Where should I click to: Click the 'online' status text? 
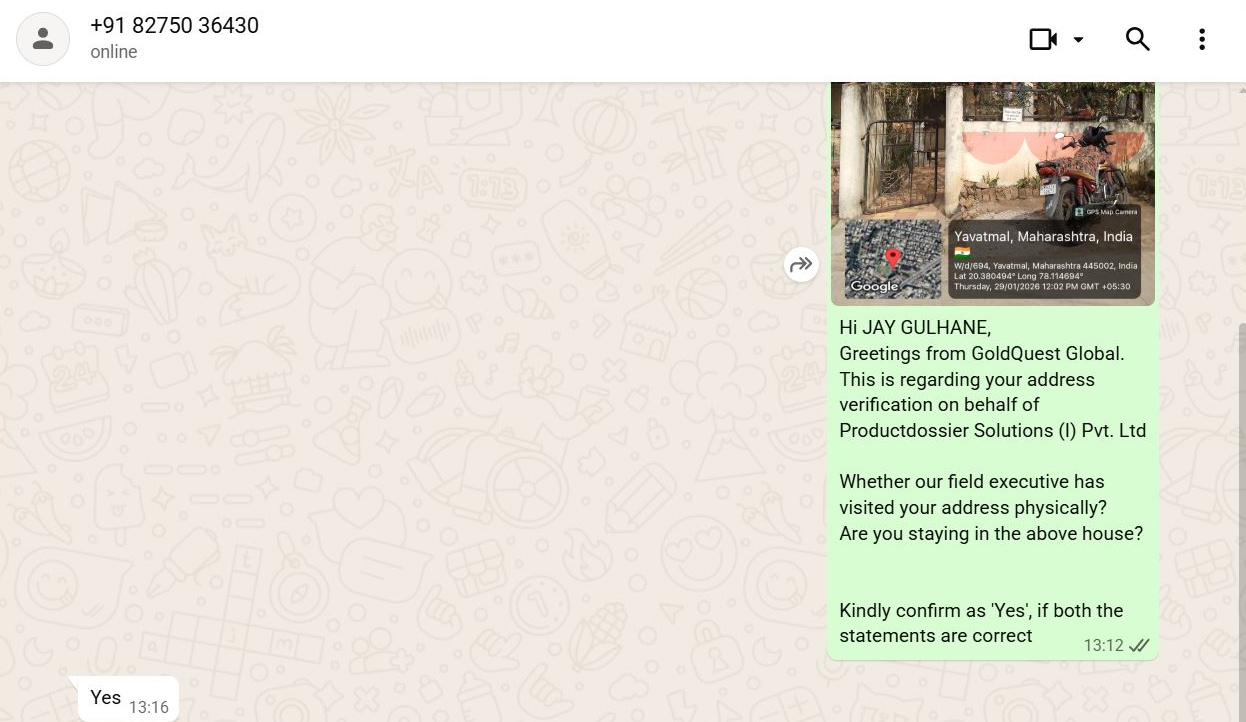coord(114,52)
